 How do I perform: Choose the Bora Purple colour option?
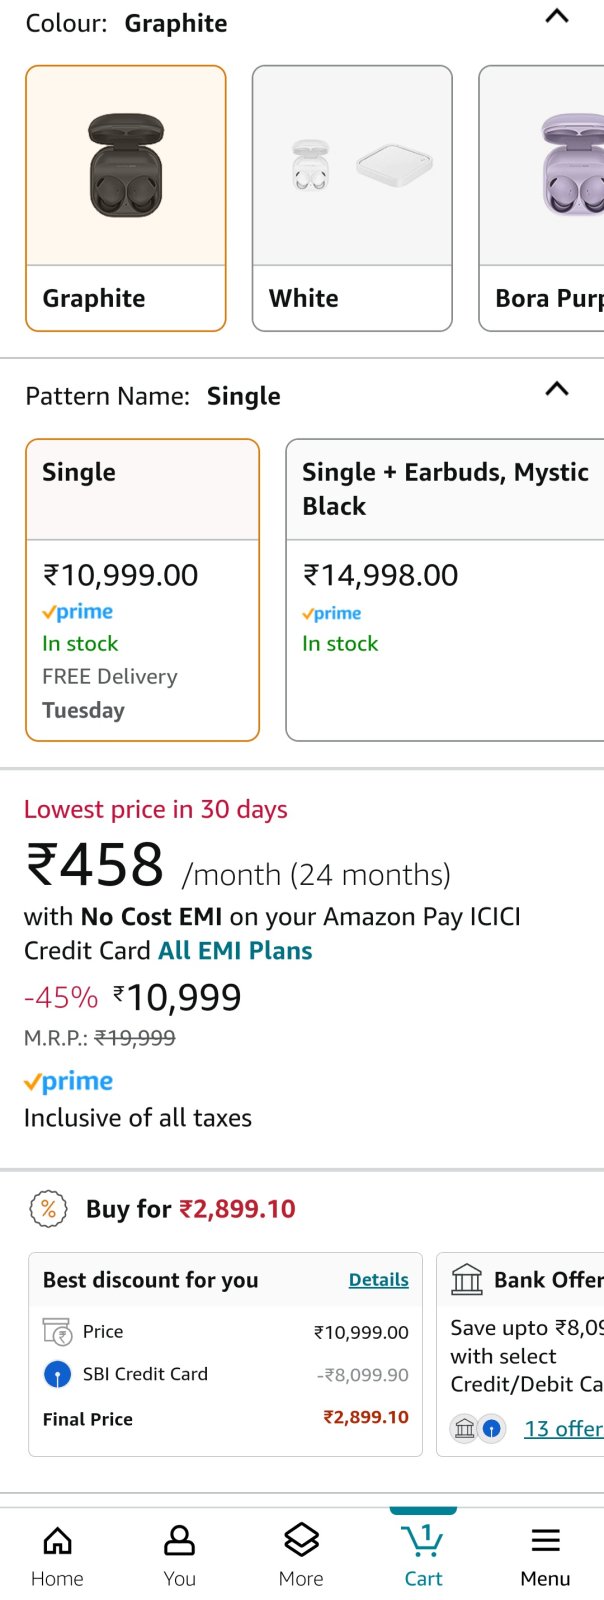pyautogui.click(x=542, y=198)
